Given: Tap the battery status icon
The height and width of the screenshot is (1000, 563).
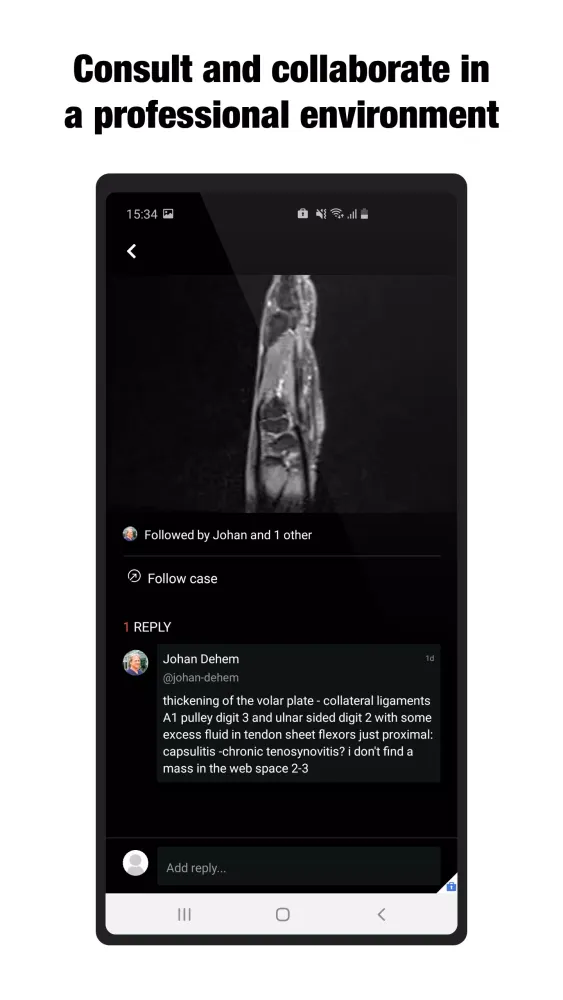Looking at the screenshot, I should click(x=365, y=214).
